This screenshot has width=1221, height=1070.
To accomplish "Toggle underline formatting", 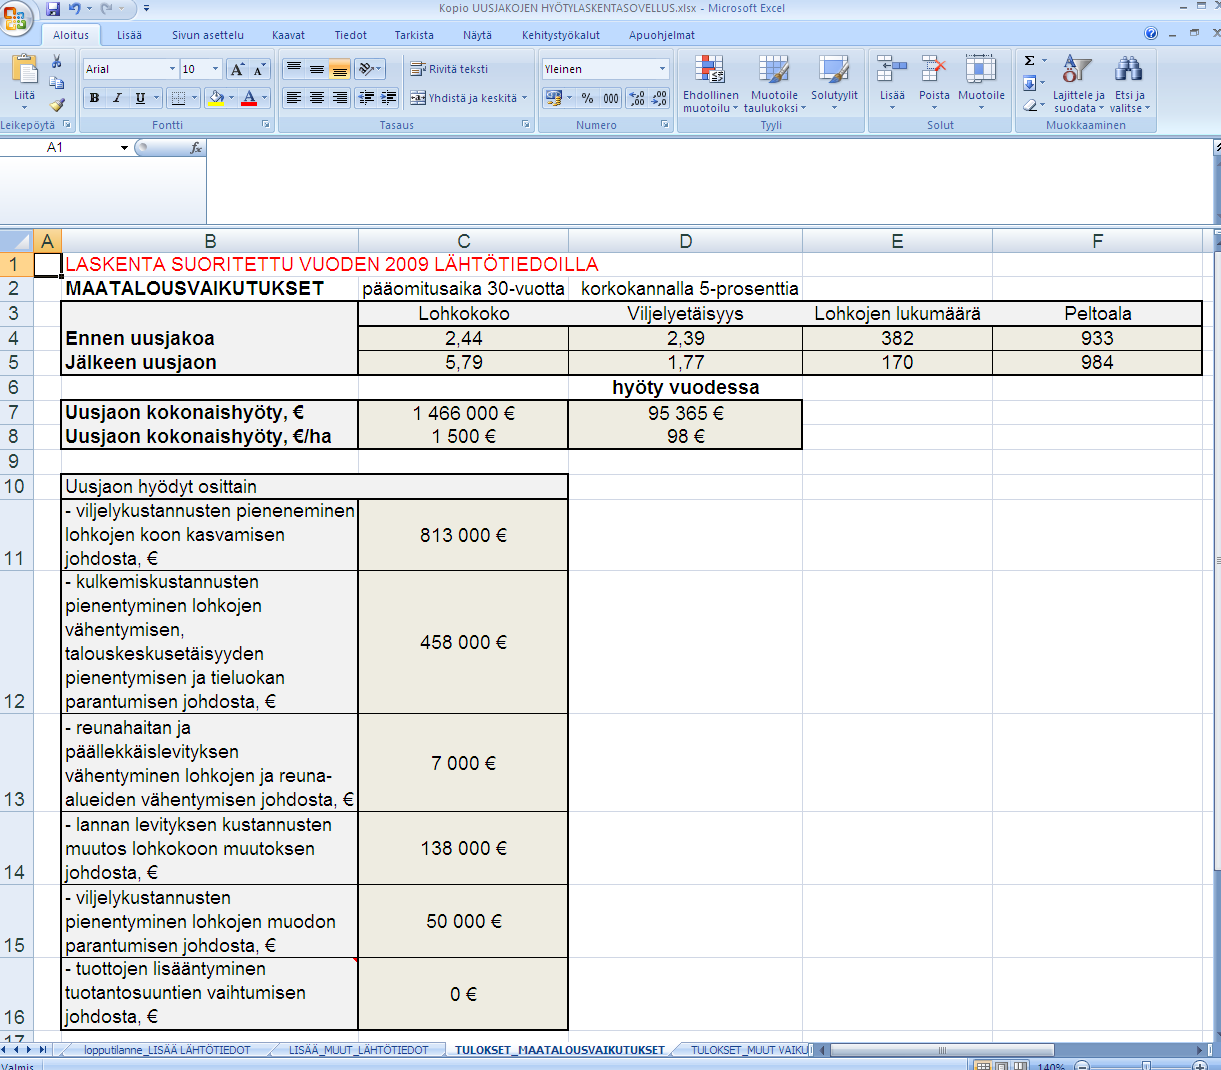I will 140,98.
